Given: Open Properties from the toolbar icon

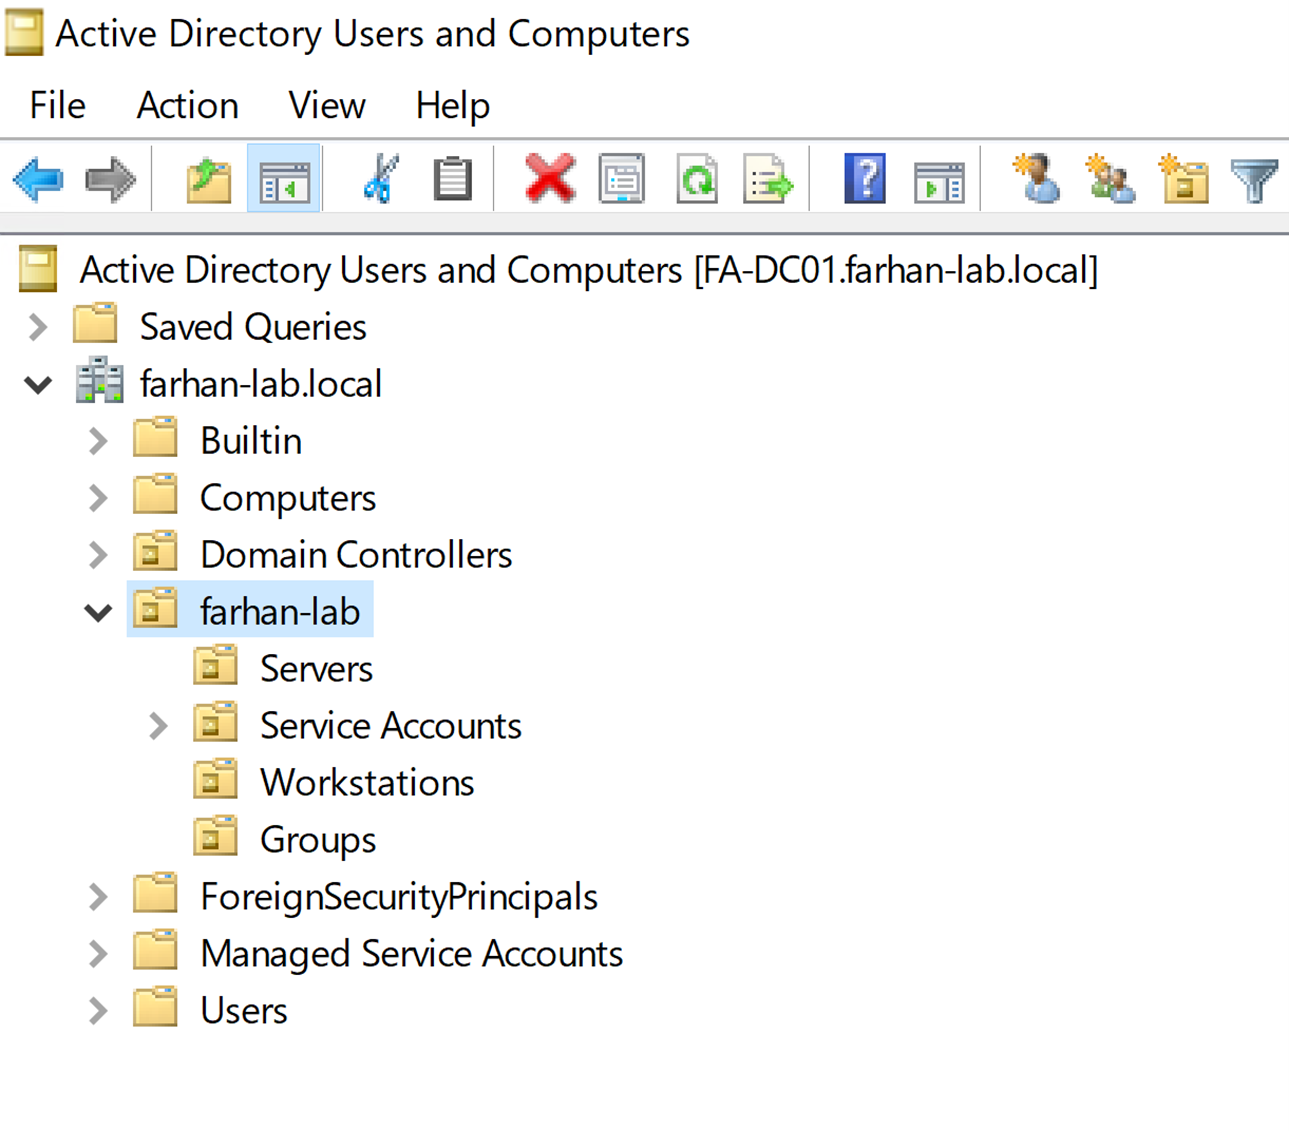Looking at the screenshot, I should click(x=621, y=180).
